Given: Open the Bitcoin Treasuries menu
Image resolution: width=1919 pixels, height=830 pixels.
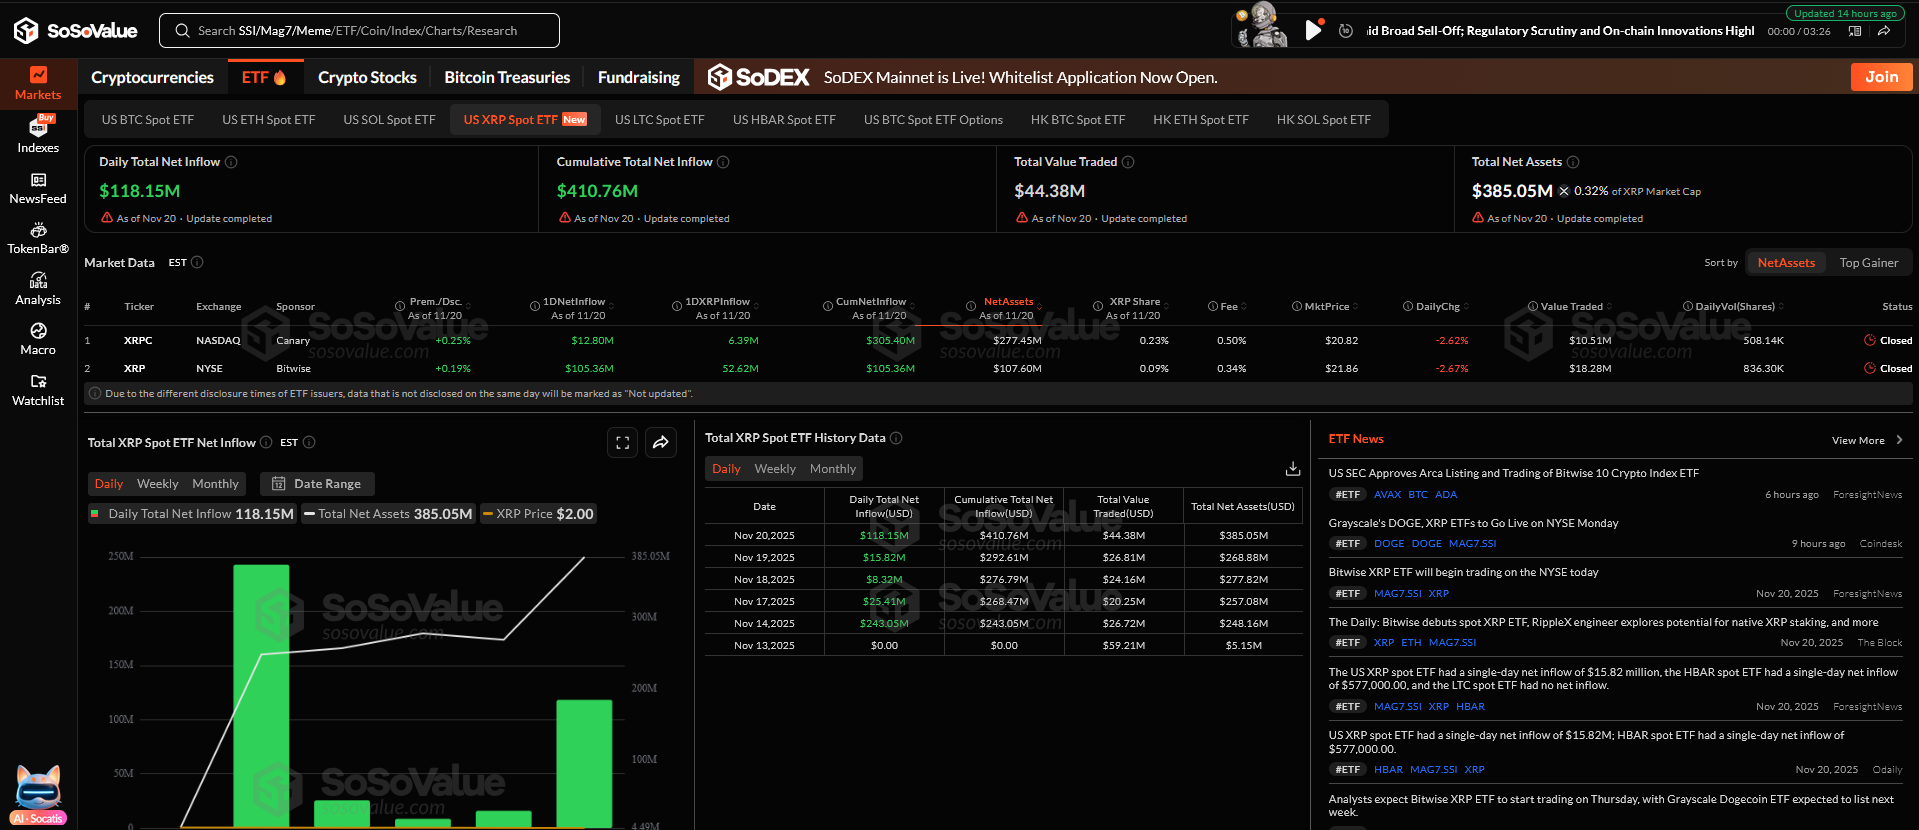Looking at the screenshot, I should pos(507,78).
